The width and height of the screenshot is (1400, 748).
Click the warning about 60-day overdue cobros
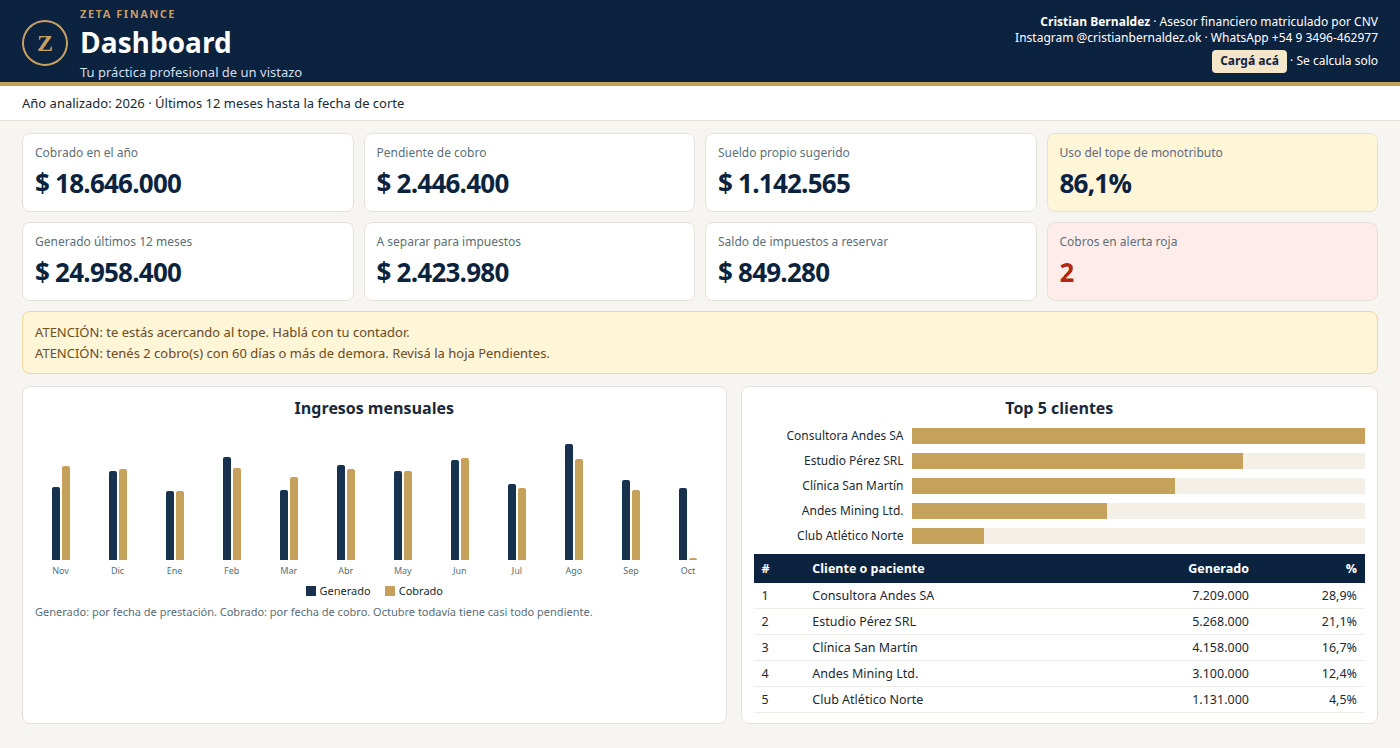click(x=292, y=353)
